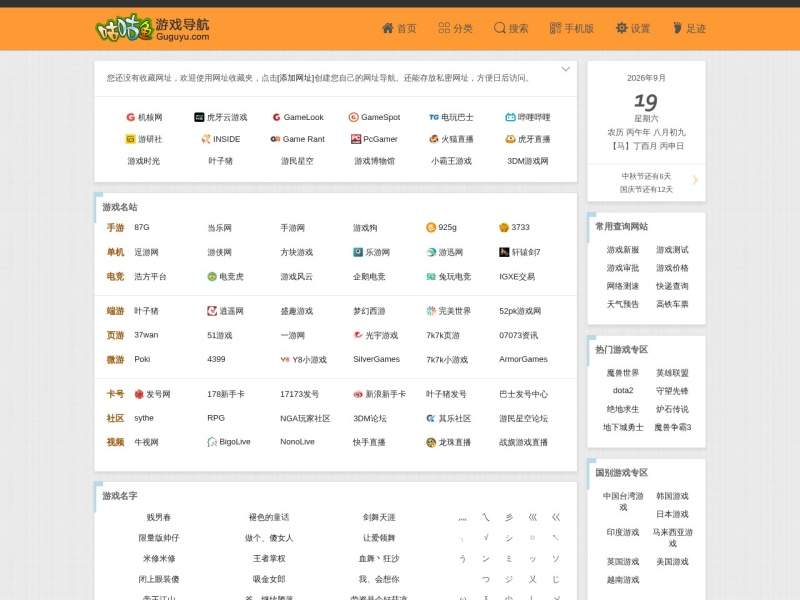The width and height of the screenshot is (800, 600).
Task: Select the 手游 category label
Action: 115,228
